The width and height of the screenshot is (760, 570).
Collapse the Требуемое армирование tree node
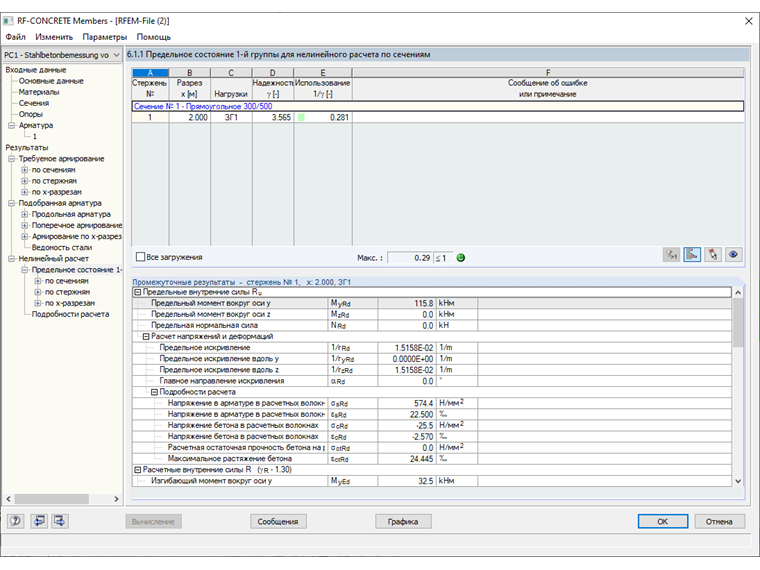click(12, 158)
